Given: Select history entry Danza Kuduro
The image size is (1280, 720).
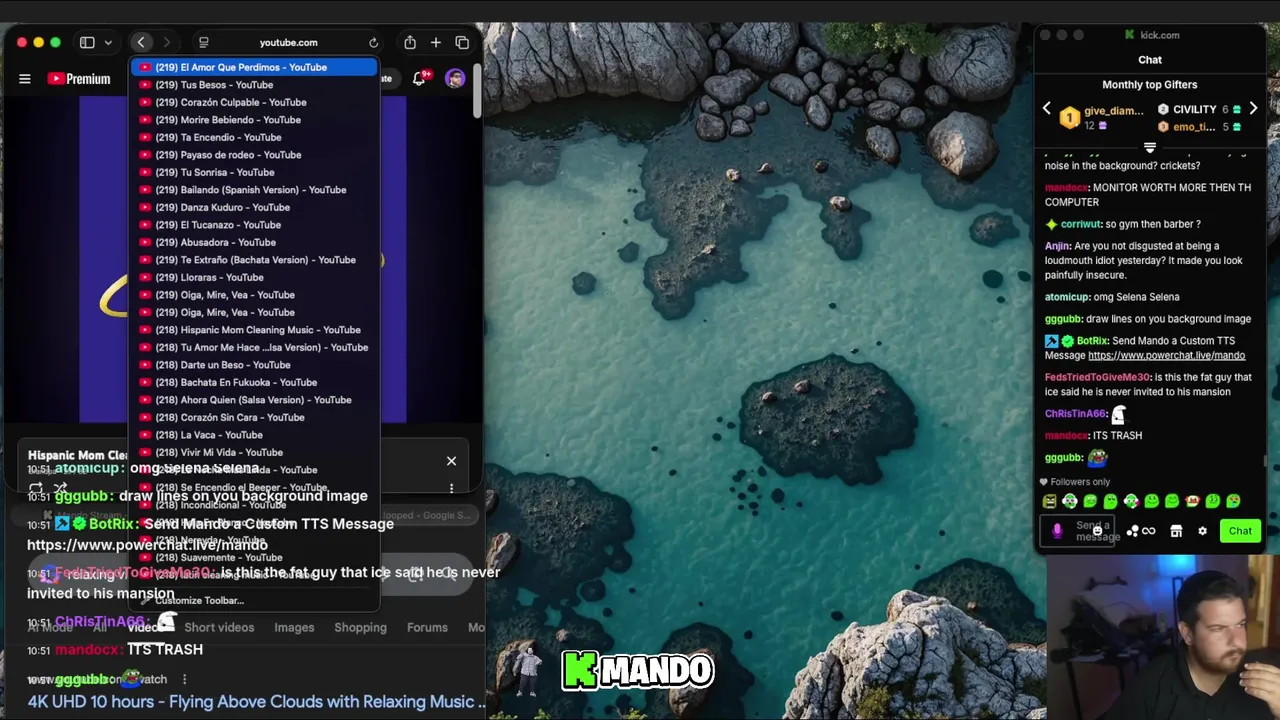Looking at the screenshot, I should [x=254, y=207].
